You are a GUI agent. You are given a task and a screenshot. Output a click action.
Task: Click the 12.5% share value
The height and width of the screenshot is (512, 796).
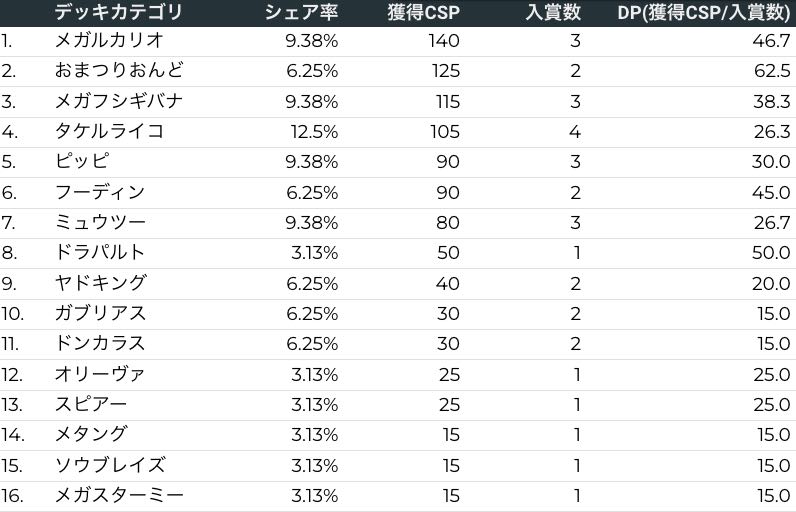[315, 132]
